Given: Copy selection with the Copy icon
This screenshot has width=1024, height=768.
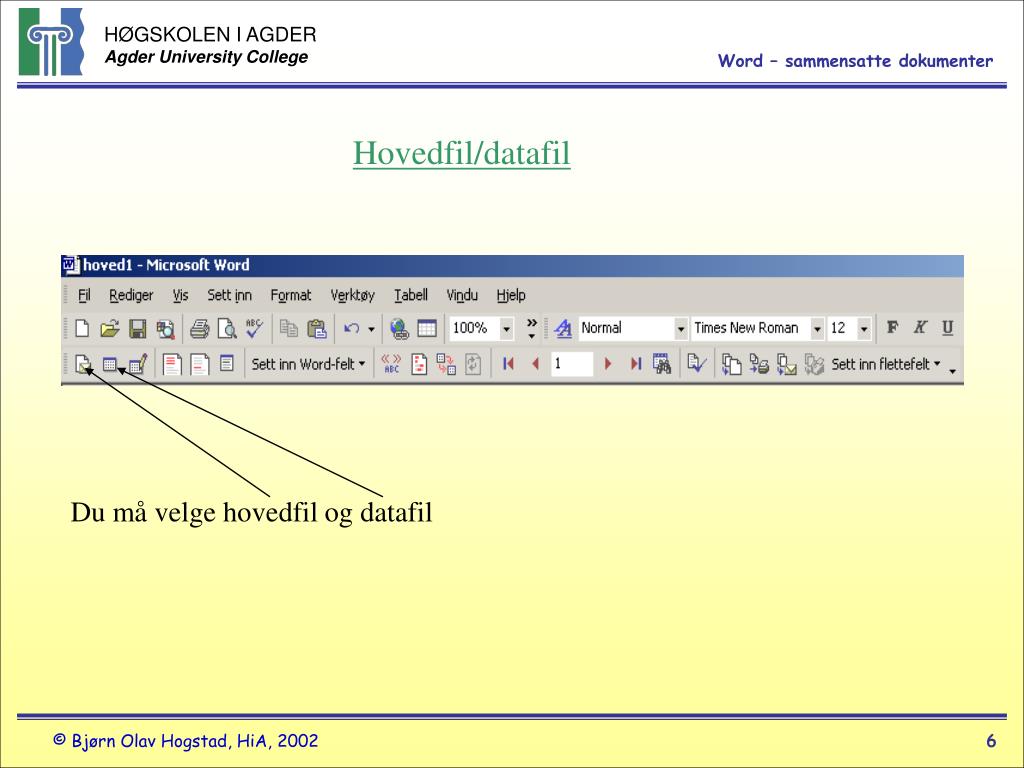Looking at the screenshot, I should point(289,328).
